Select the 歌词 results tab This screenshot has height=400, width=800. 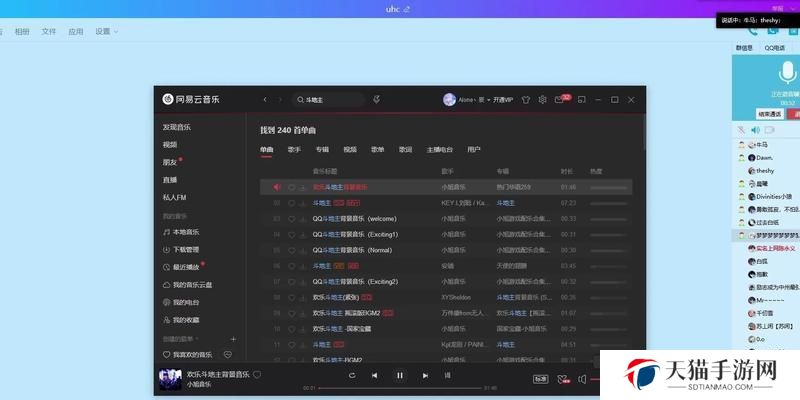pyautogui.click(x=406, y=149)
